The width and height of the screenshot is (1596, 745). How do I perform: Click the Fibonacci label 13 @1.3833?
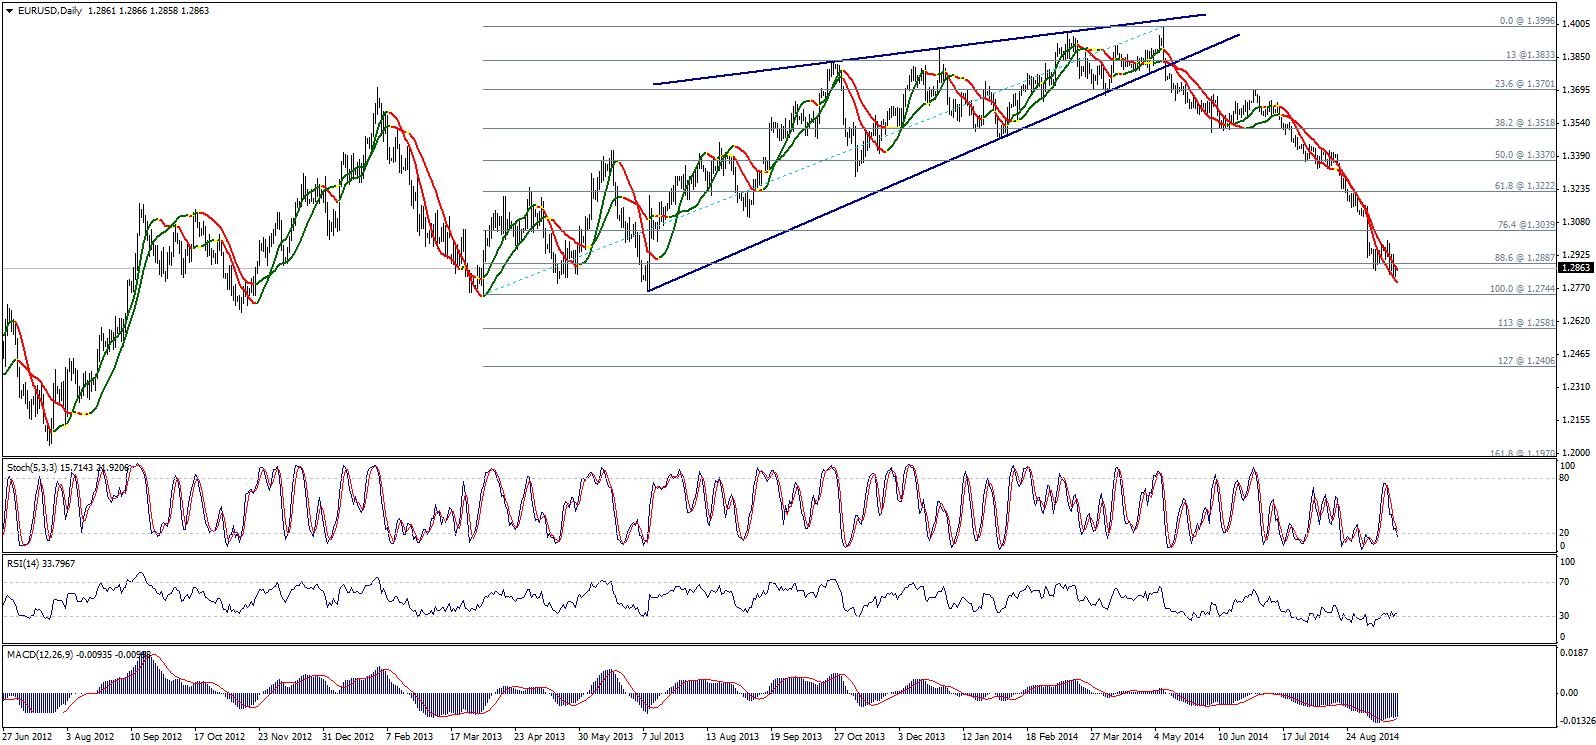point(1530,55)
